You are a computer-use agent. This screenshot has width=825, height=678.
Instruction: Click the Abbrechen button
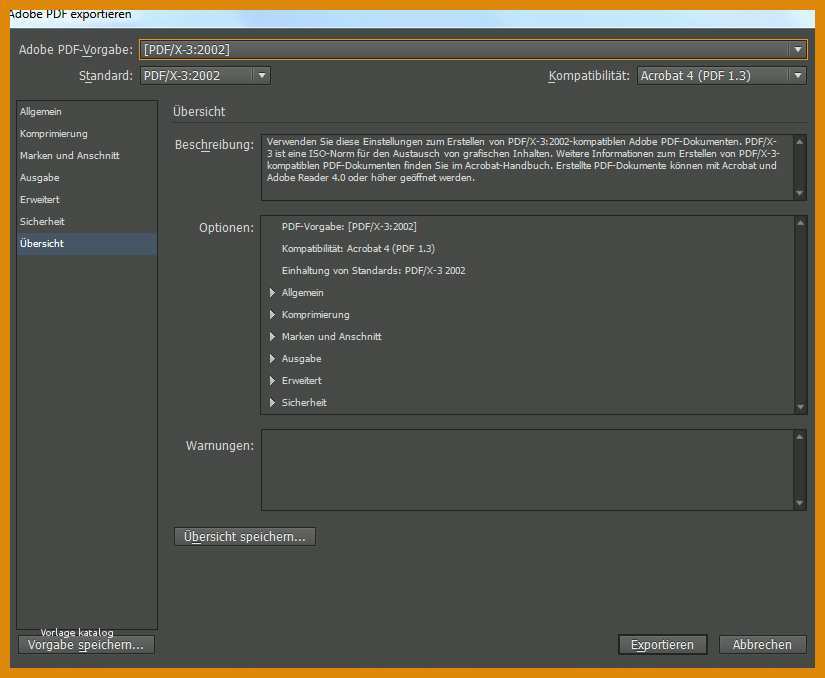[x=762, y=645]
